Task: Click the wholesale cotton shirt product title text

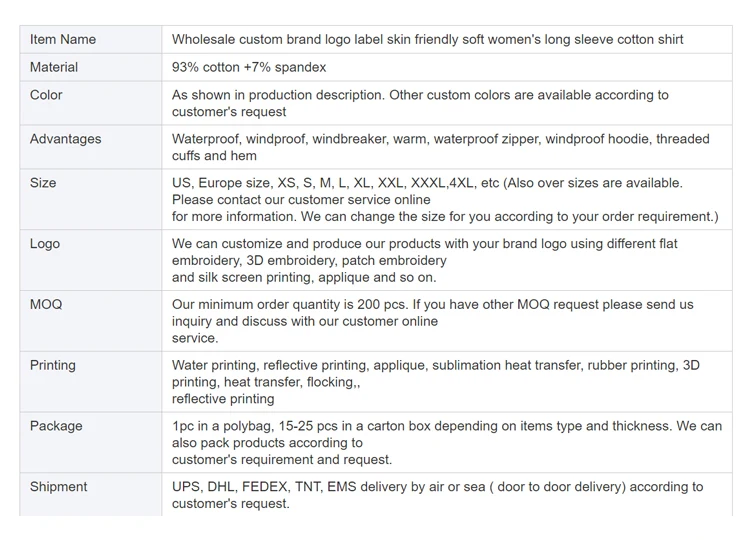Action: 428,39
